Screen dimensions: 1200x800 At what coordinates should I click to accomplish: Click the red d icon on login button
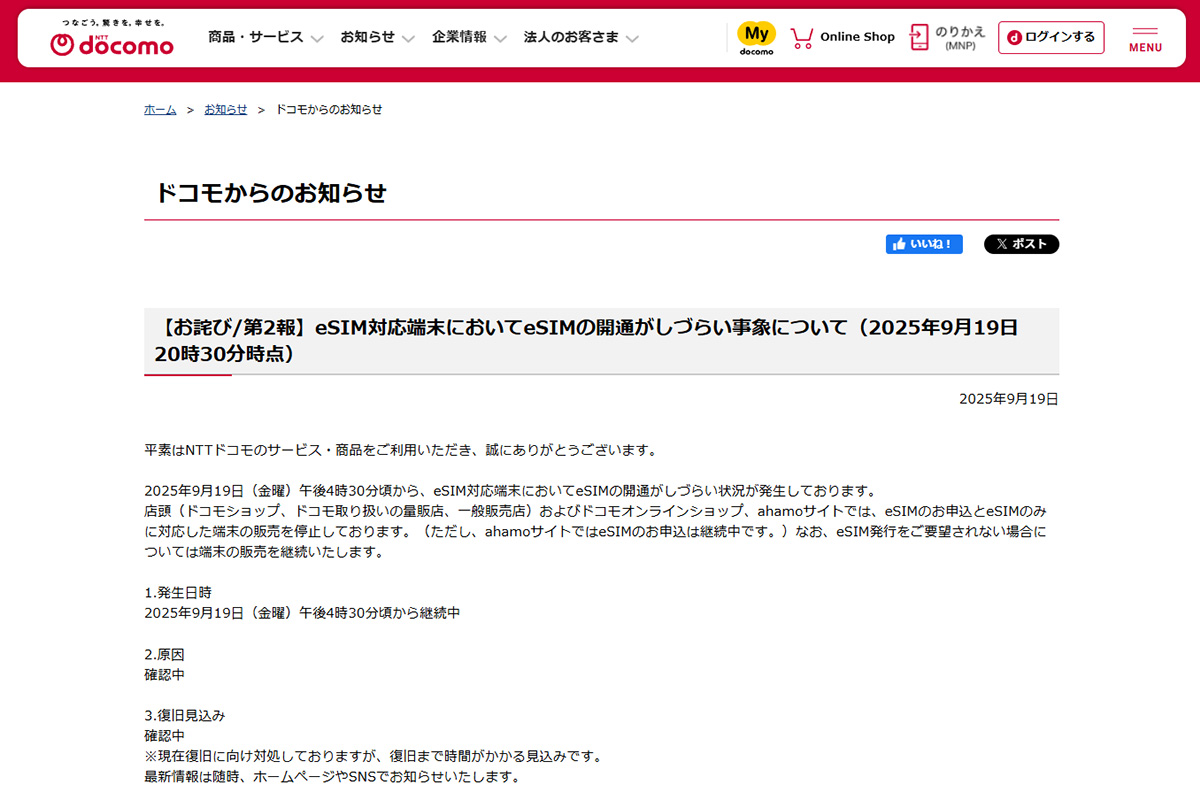[1014, 38]
